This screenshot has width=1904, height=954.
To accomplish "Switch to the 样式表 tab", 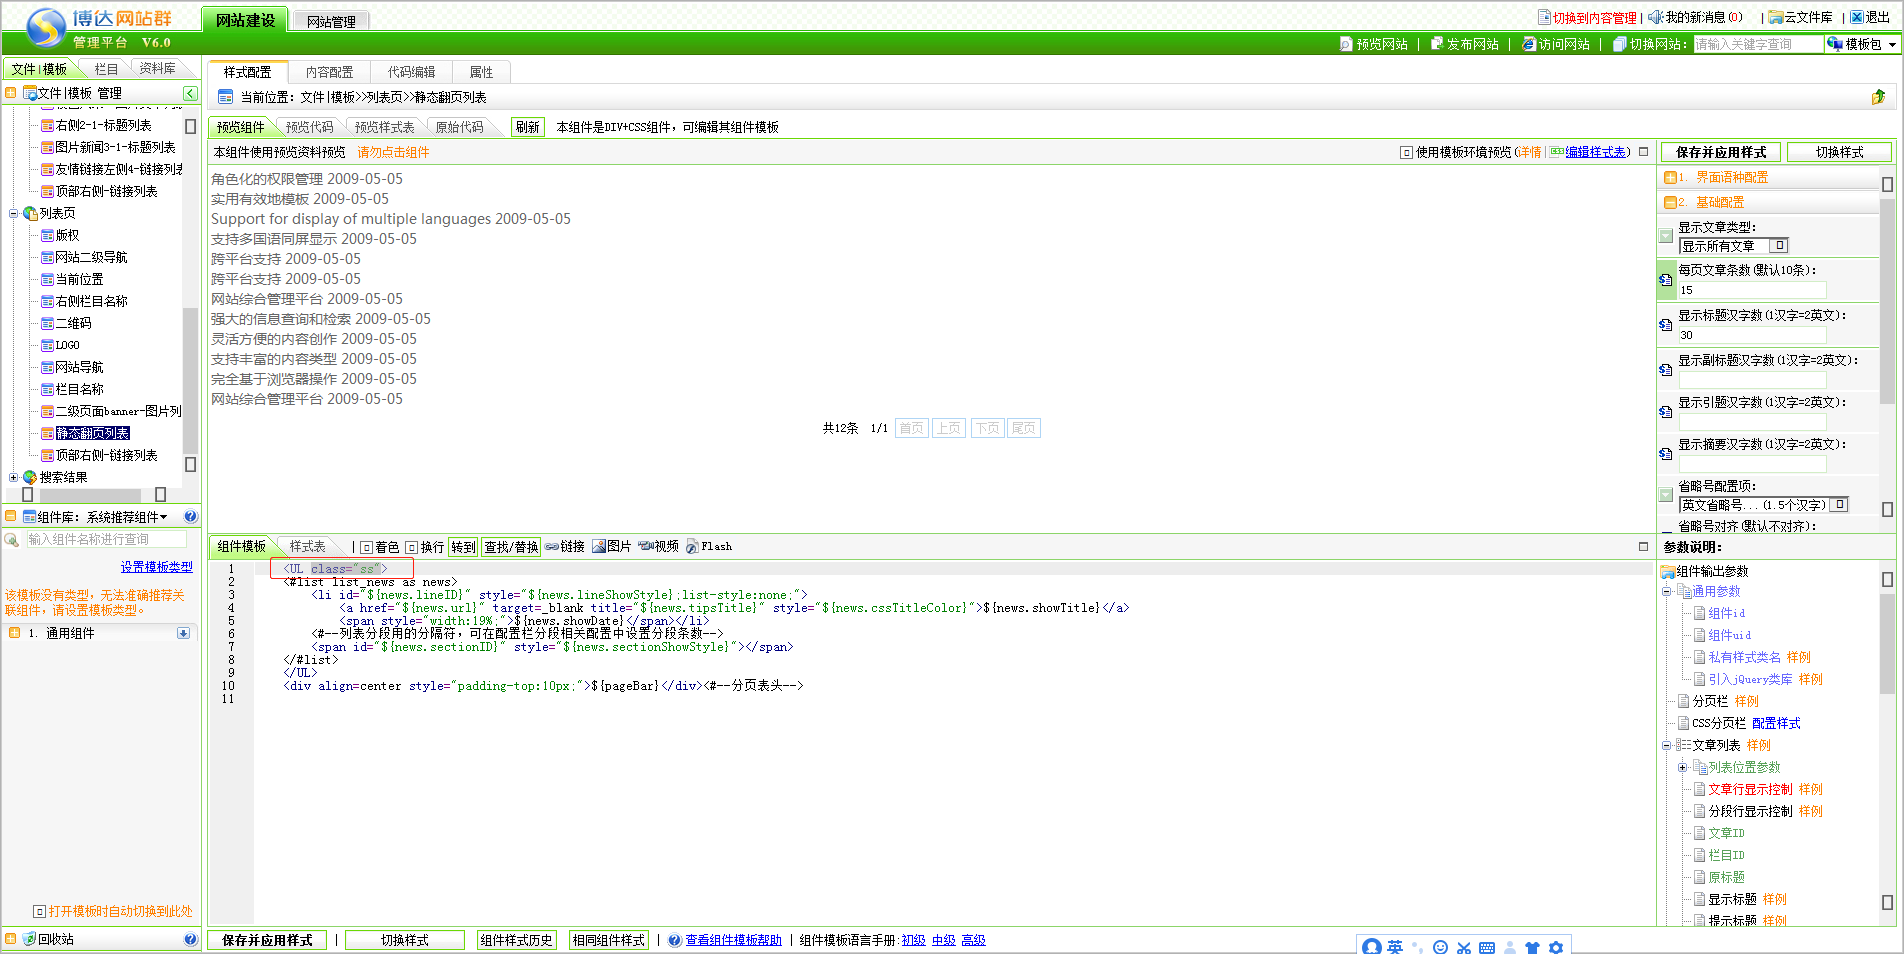I will pos(307,546).
